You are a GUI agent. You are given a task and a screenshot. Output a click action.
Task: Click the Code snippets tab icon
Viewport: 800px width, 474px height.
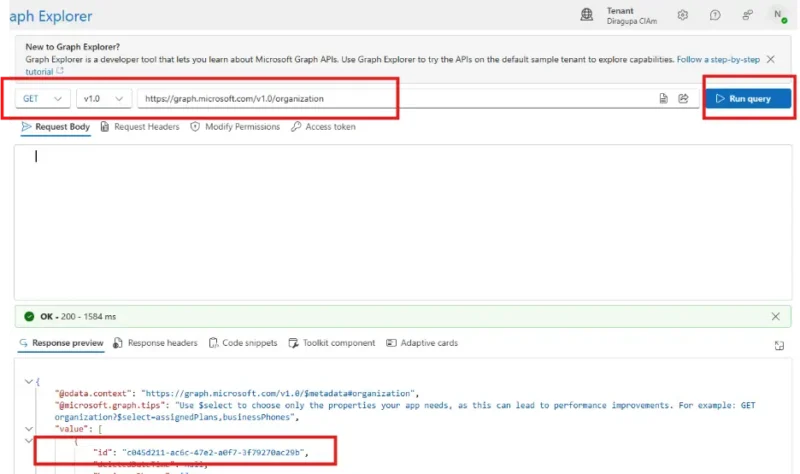click(213, 343)
